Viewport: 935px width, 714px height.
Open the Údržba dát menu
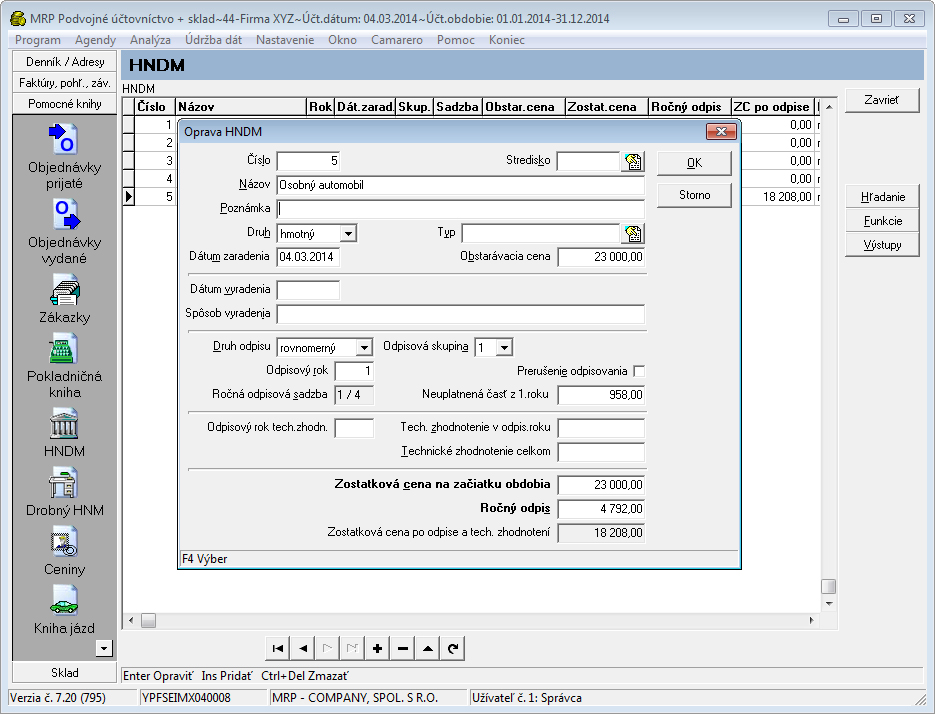[x=213, y=40]
